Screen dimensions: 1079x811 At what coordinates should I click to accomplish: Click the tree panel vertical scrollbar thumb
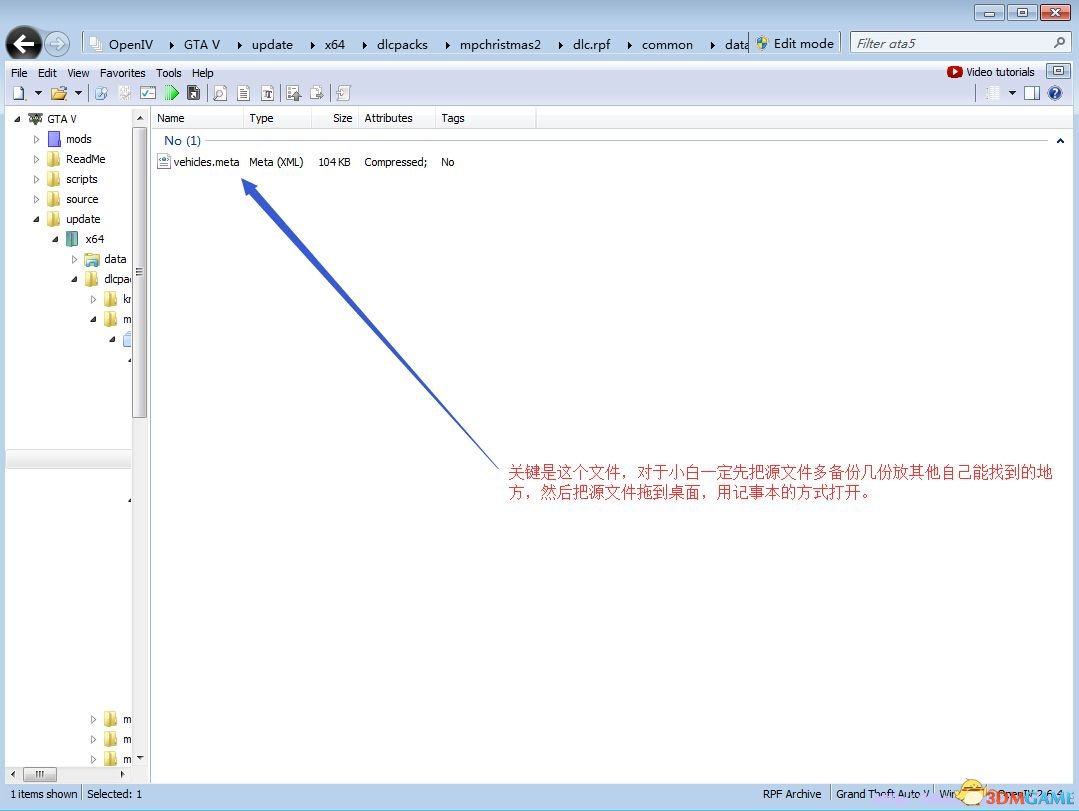pyautogui.click(x=140, y=272)
